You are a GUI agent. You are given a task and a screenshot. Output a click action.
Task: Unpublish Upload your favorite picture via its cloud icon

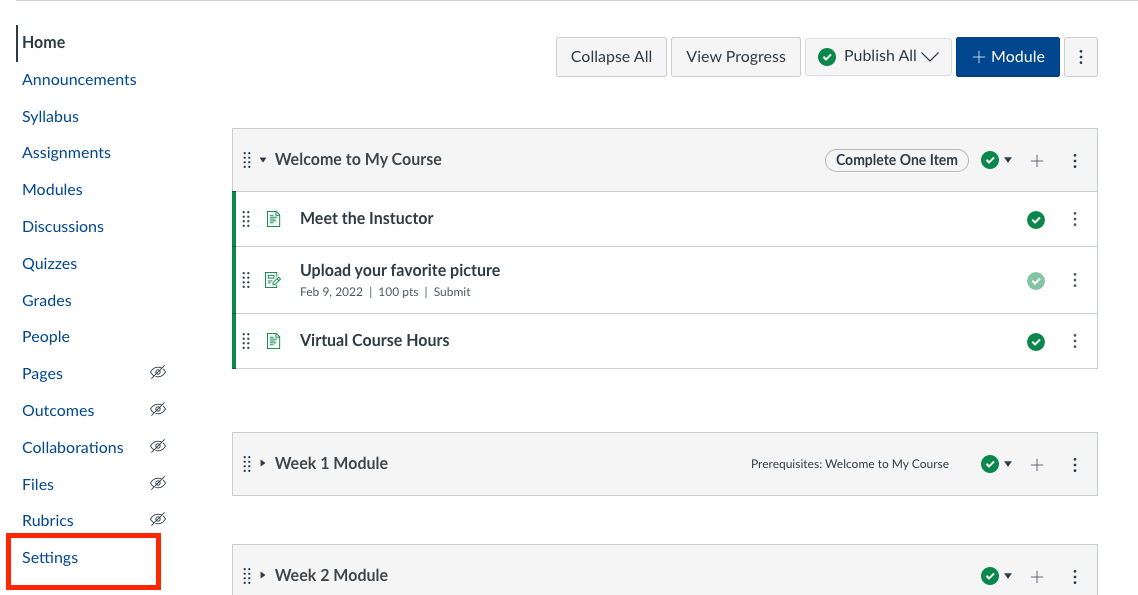point(1036,281)
